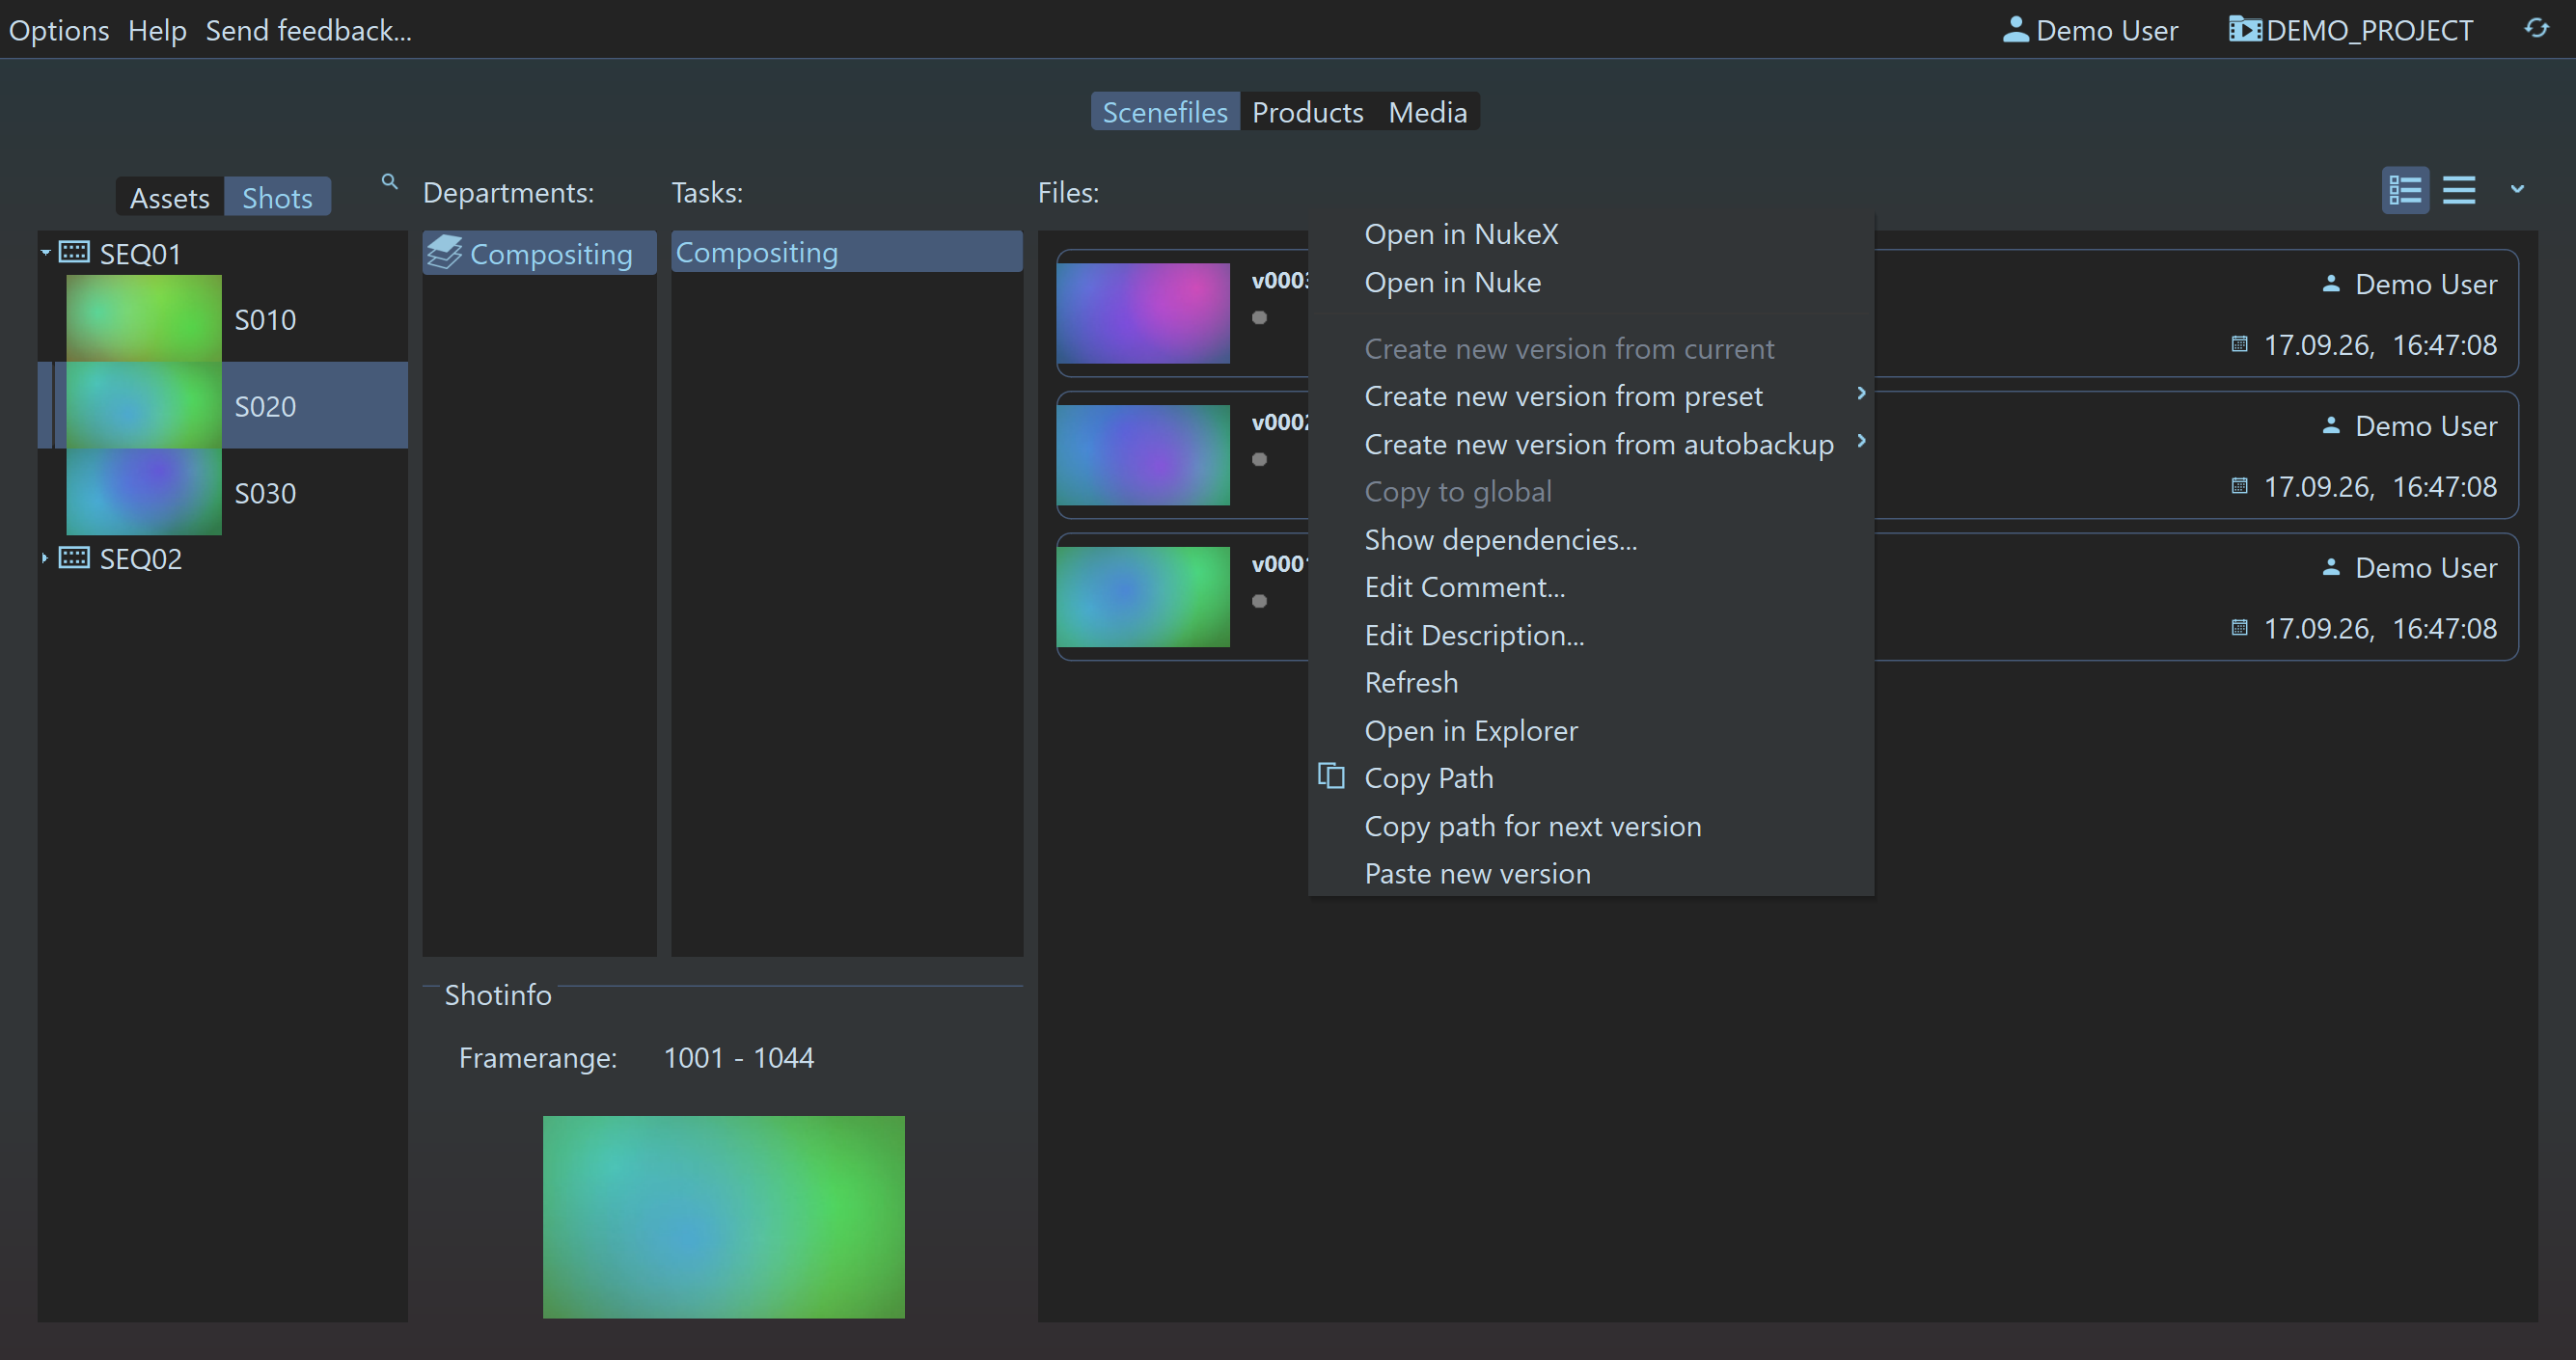This screenshot has height=1360, width=2576.
Task: Expand the SEQ02 sequence tree
Action: click(45, 558)
